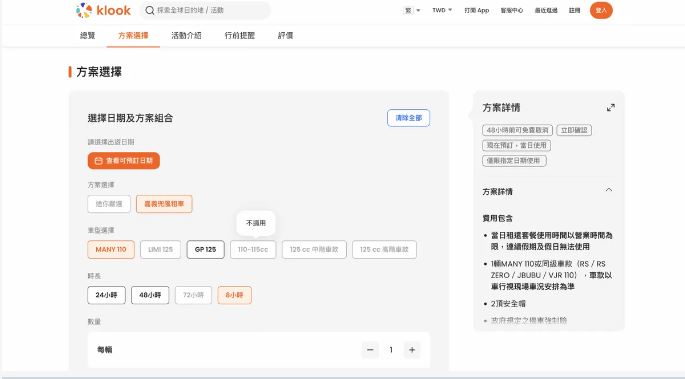685x379 pixels.
Task: Select the 48小時 duration
Action: point(150,295)
